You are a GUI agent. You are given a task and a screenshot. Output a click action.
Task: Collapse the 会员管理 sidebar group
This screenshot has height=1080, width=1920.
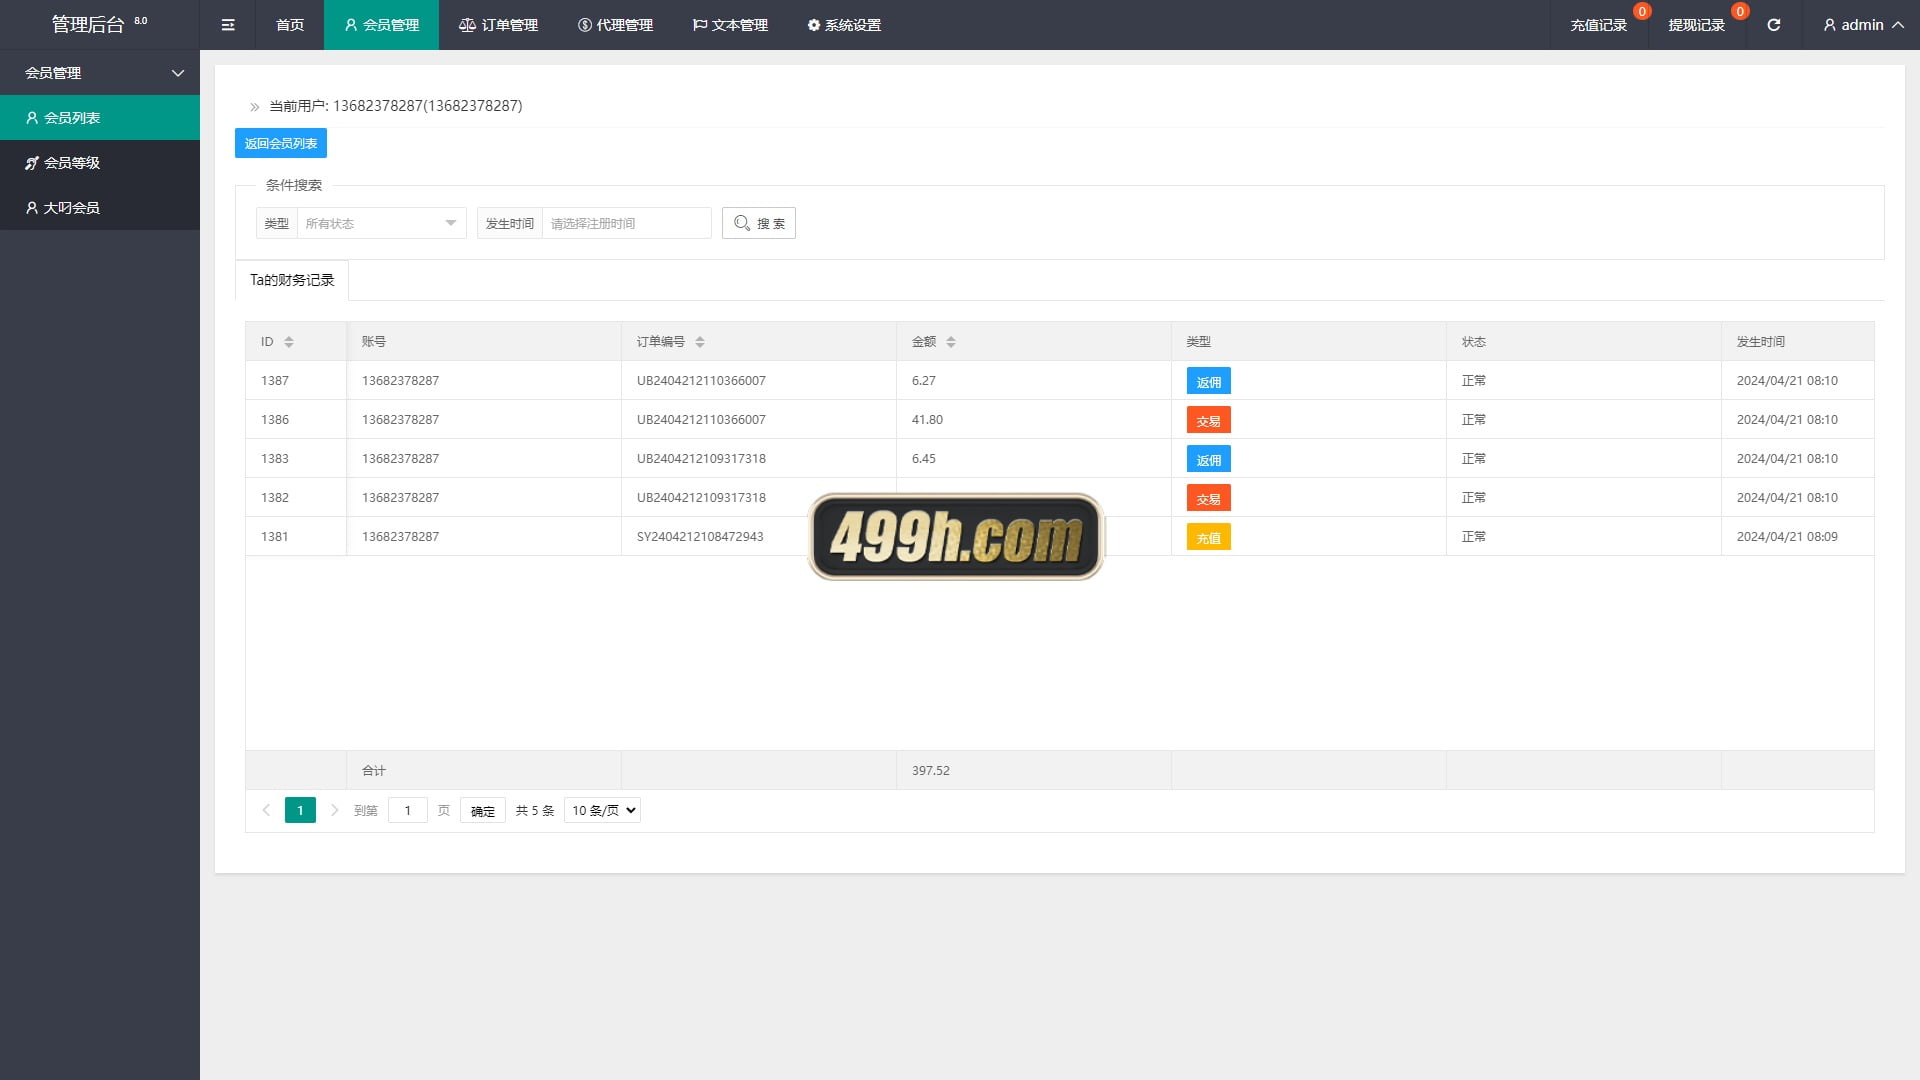pos(100,73)
